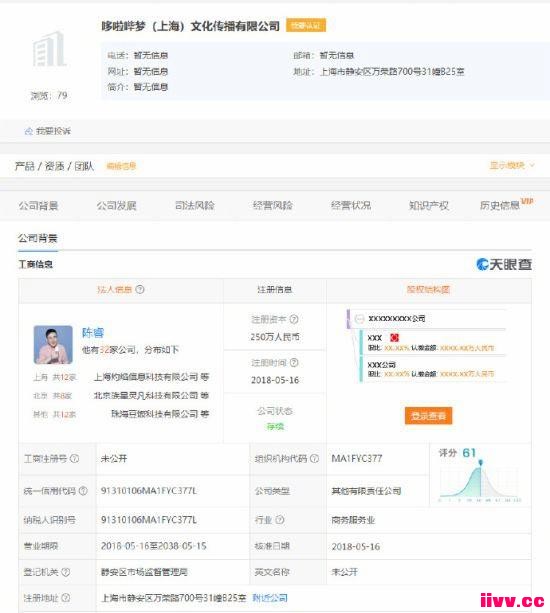Click registered capital value 250万人民币
The width and height of the screenshot is (550, 613).
[x=275, y=337]
